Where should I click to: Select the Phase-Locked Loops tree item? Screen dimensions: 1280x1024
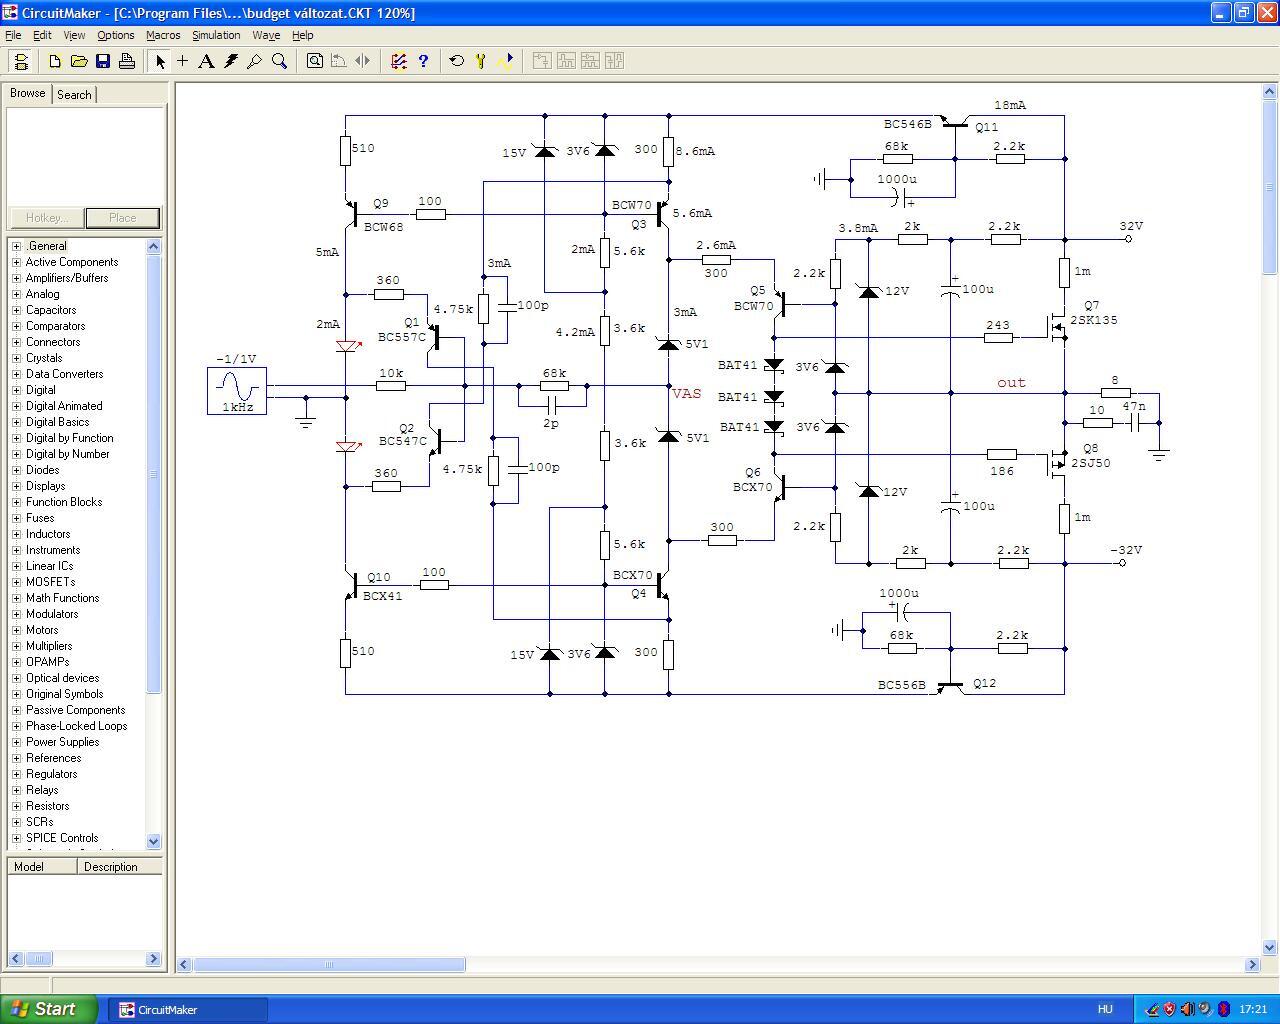coord(76,726)
